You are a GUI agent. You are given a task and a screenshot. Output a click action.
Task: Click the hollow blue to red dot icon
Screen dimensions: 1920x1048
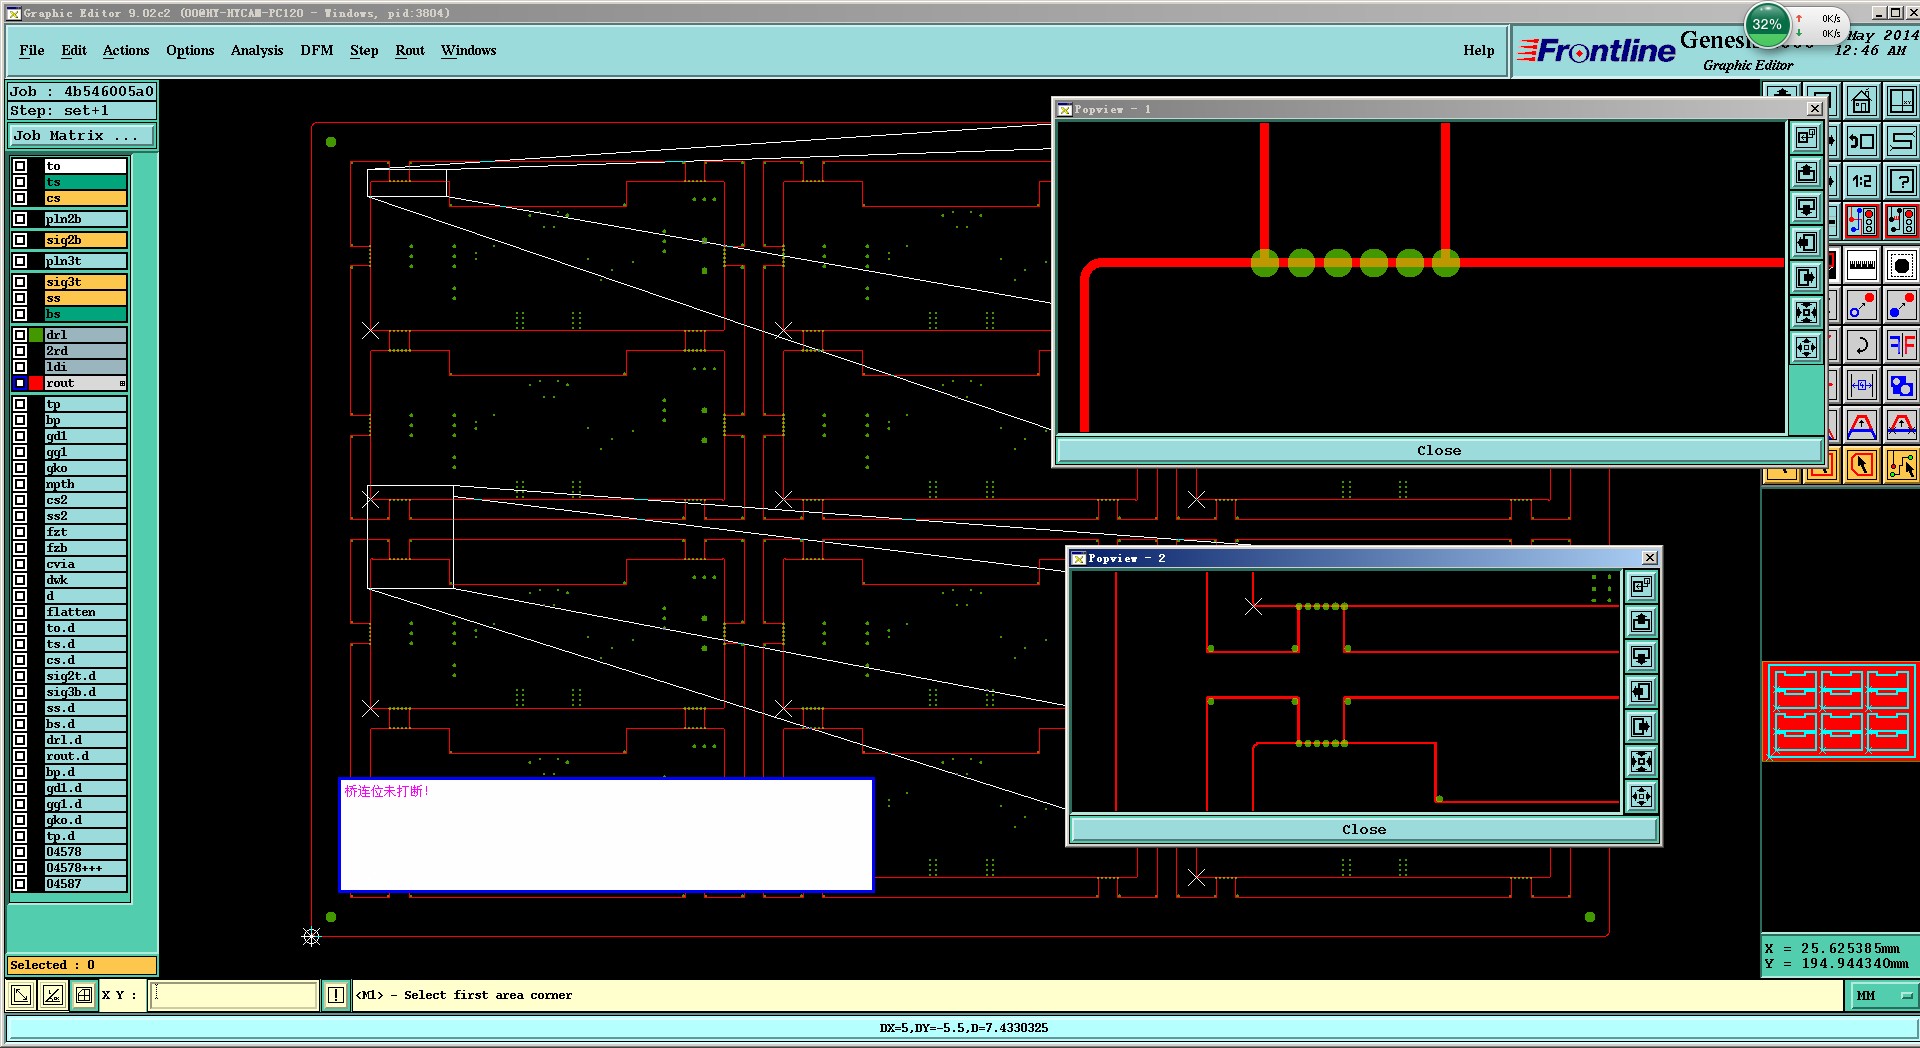1861,306
